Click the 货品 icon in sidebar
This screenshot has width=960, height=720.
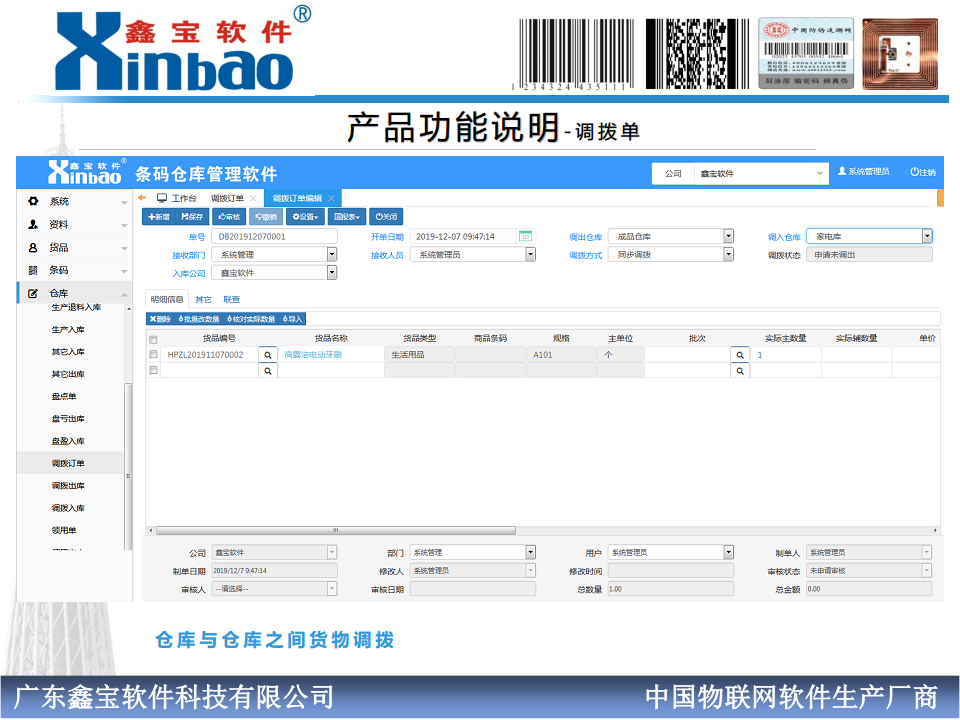pyautogui.click(x=33, y=247)
